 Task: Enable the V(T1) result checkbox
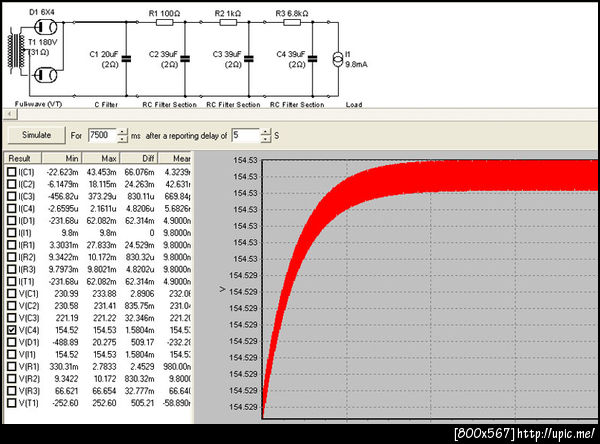[x=12, y=403]
